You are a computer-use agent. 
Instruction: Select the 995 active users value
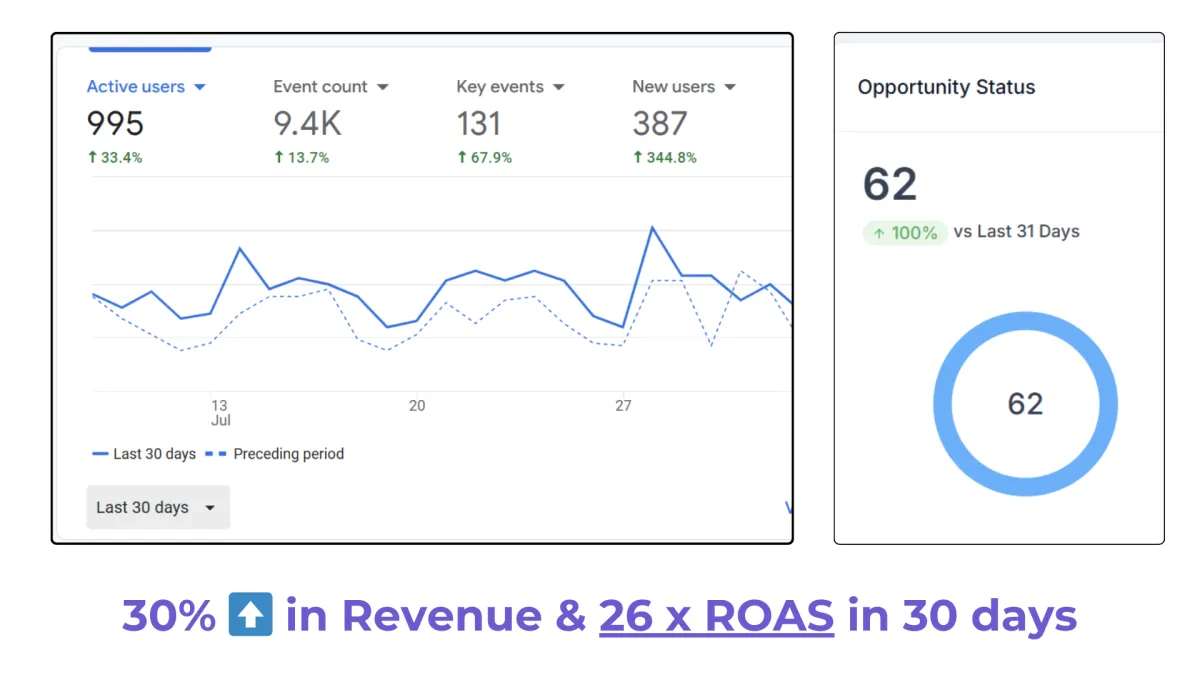115,124
